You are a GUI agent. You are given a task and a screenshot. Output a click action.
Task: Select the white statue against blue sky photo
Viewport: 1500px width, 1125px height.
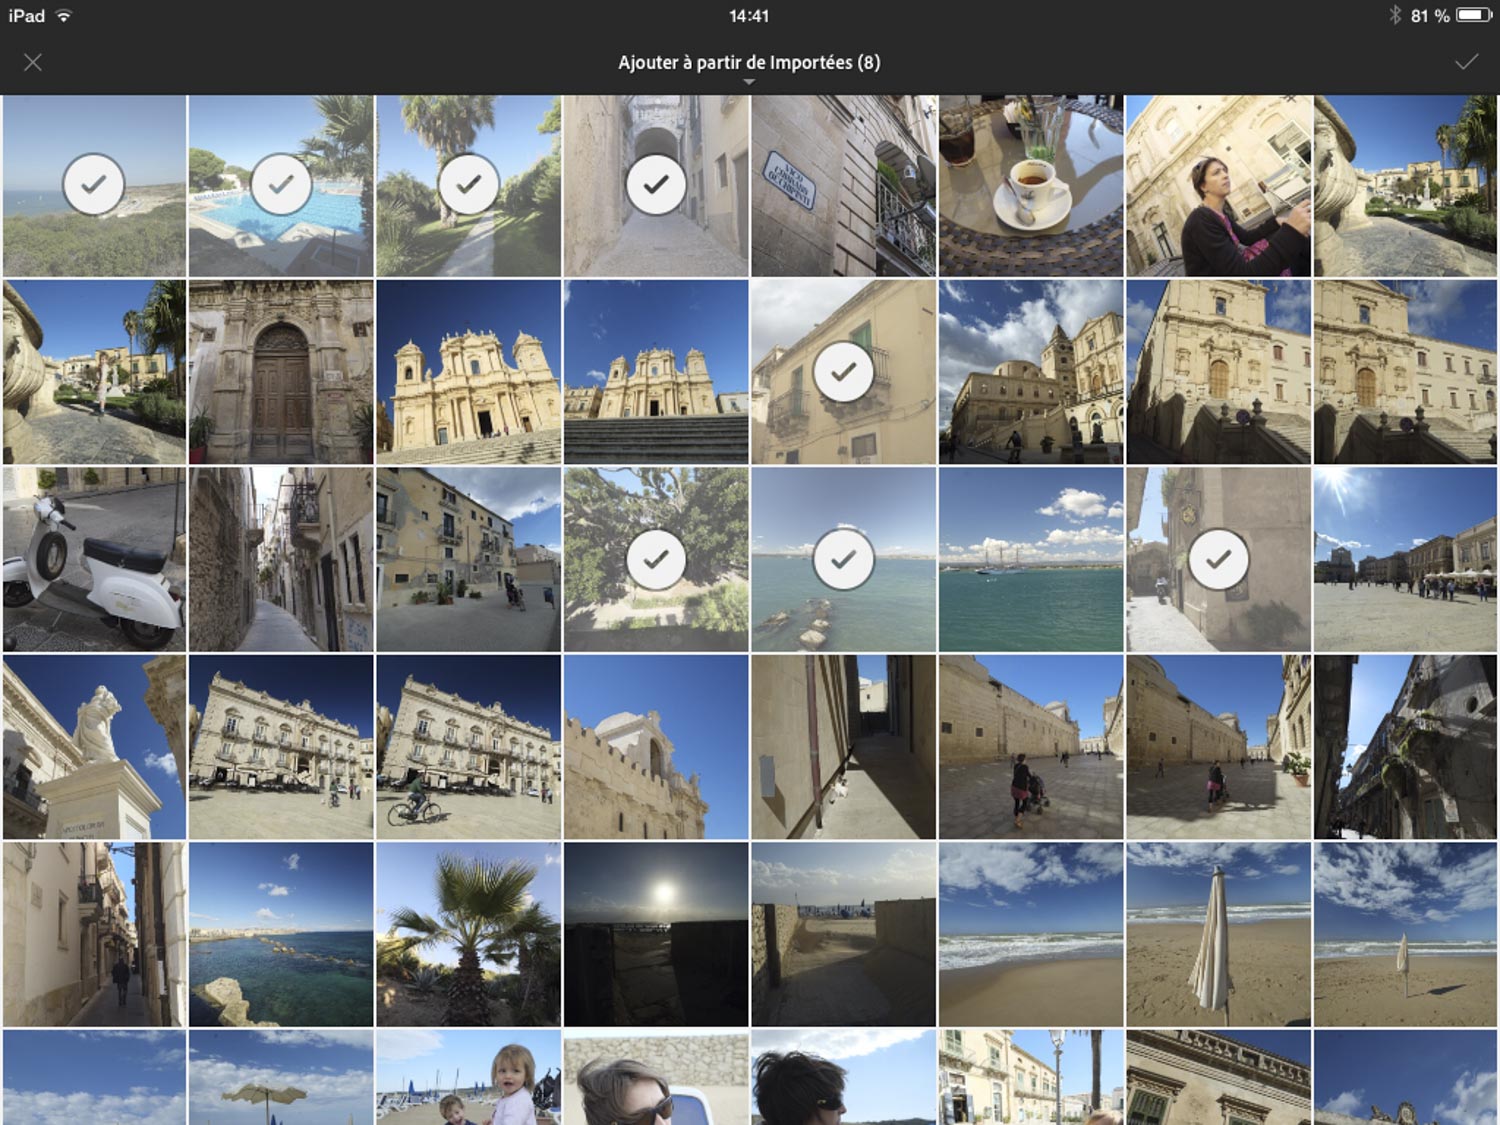pos(94,747)
